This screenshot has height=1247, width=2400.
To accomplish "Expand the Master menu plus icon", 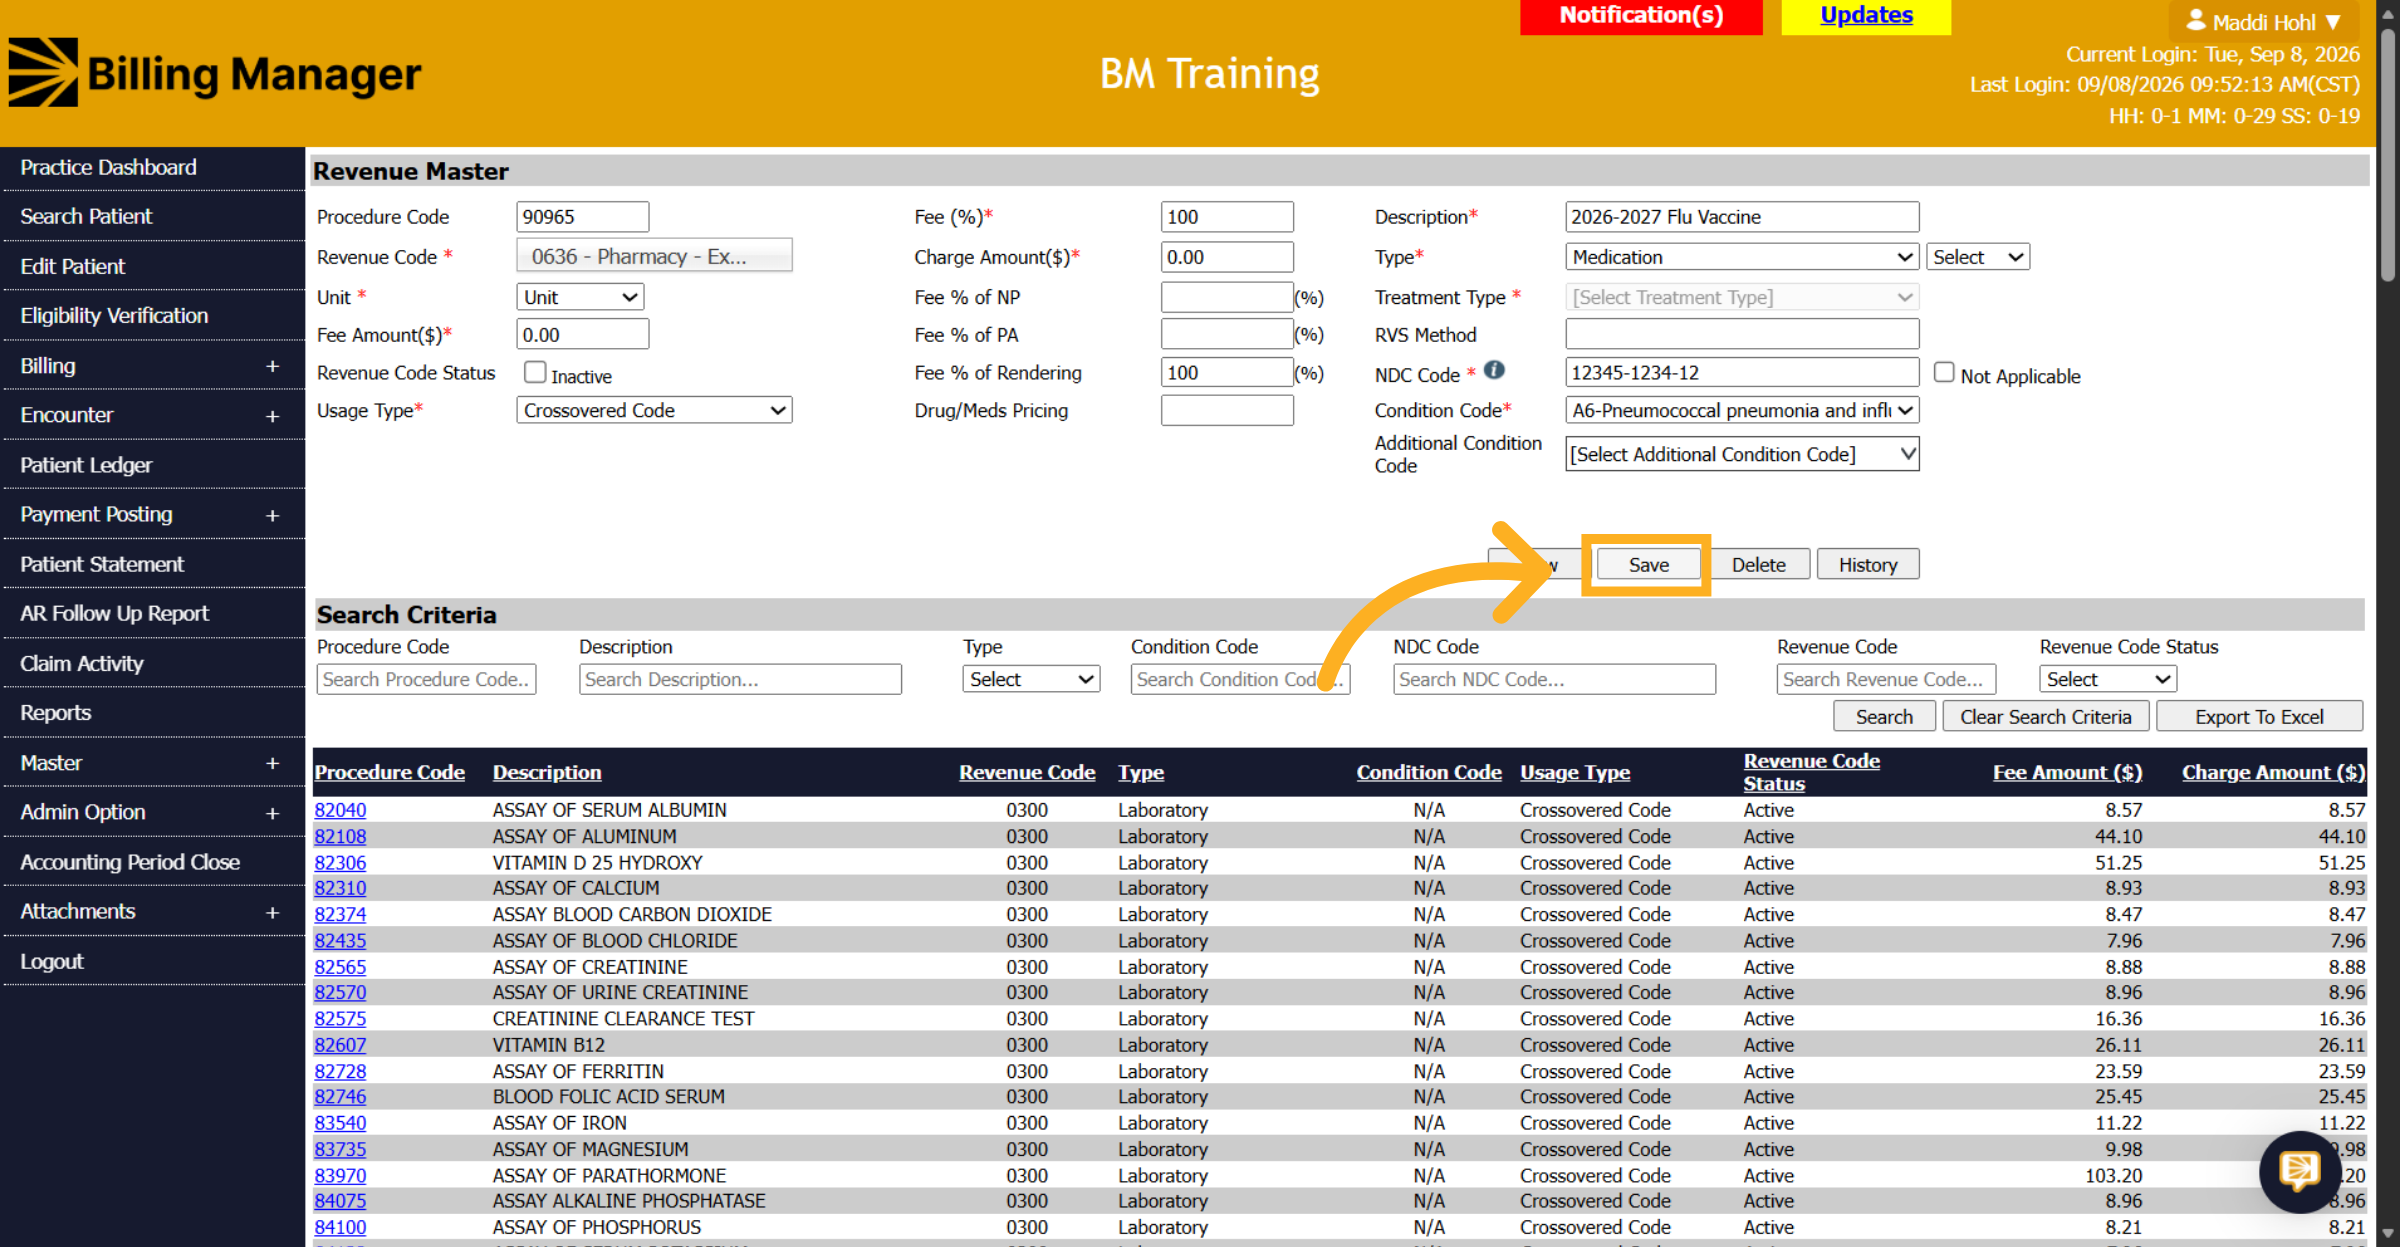I will click(x=272, y=763).
